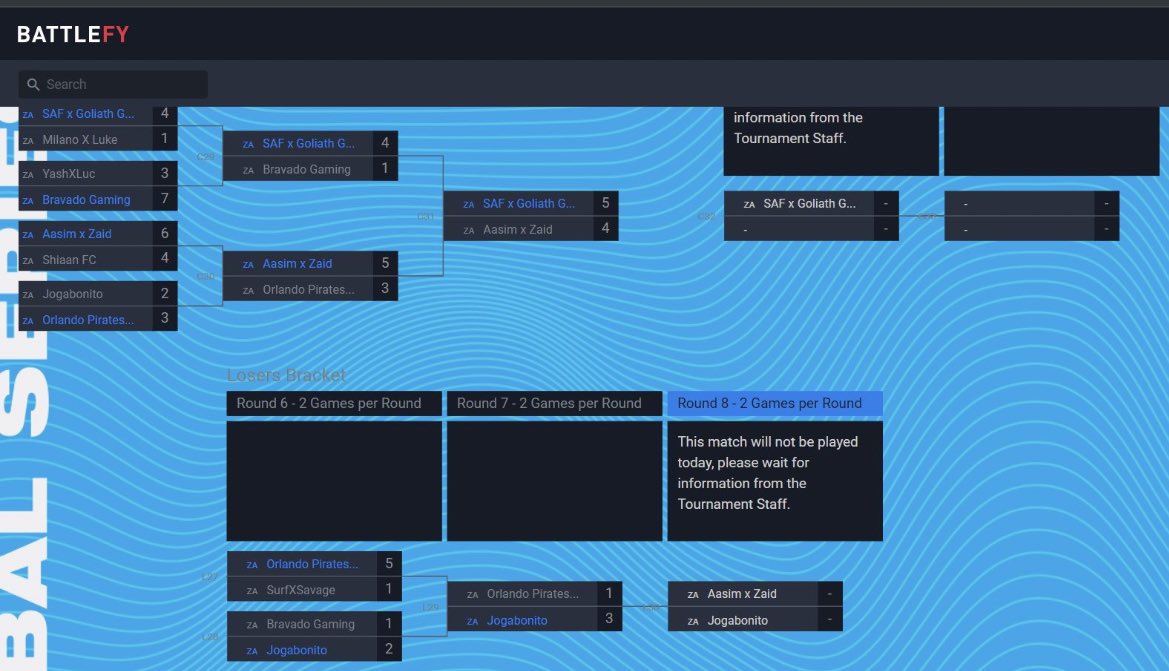Select Round 6 - 2 Games per Round header

pos(334,403)
